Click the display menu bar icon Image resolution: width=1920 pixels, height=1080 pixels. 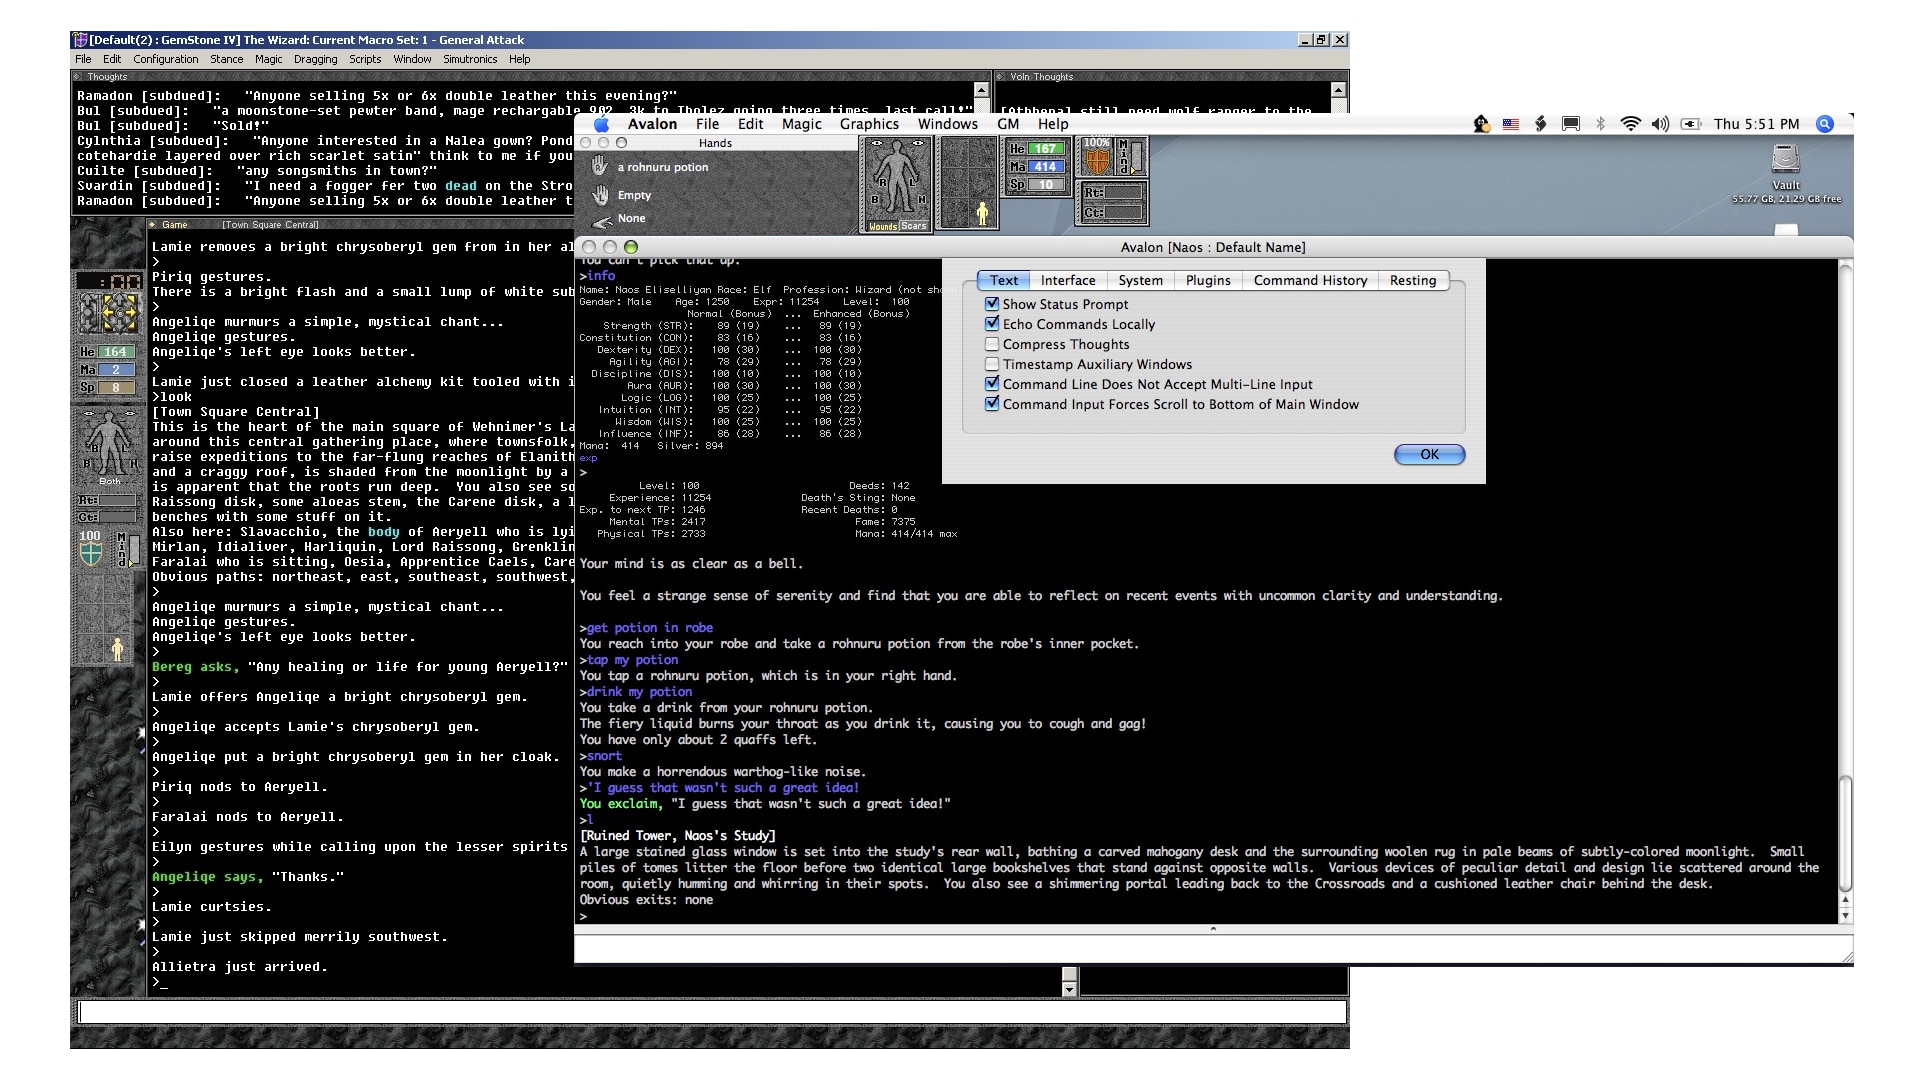(x=1571, y=124)
